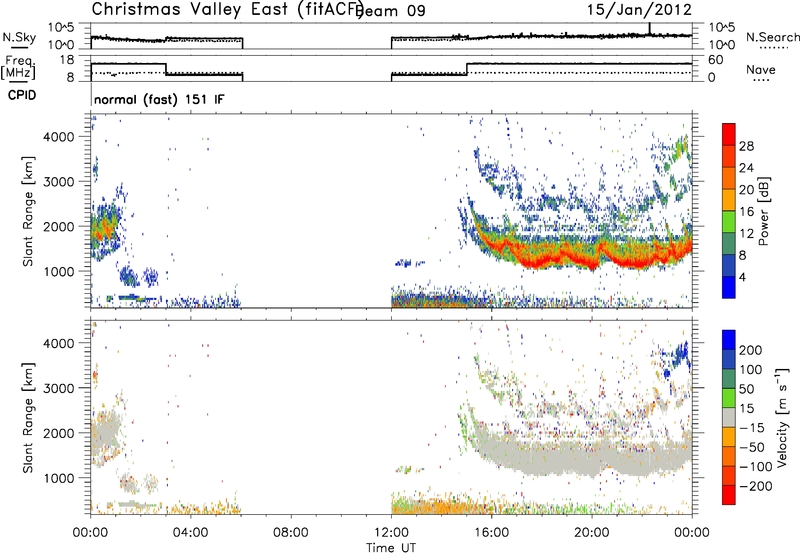This screenshot has height=554, width=800.
Task: Click the 28 label on Power colorbar
Action: click(746, 146)
